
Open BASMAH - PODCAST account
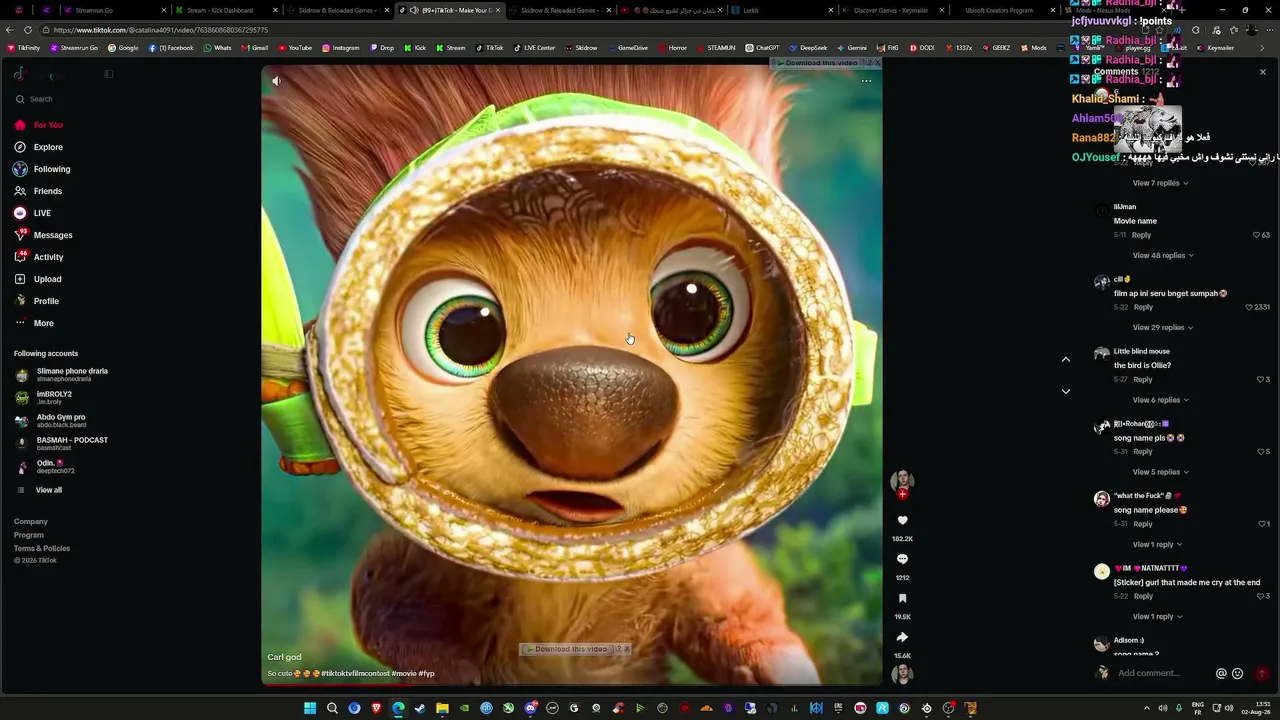coord(62,444)
